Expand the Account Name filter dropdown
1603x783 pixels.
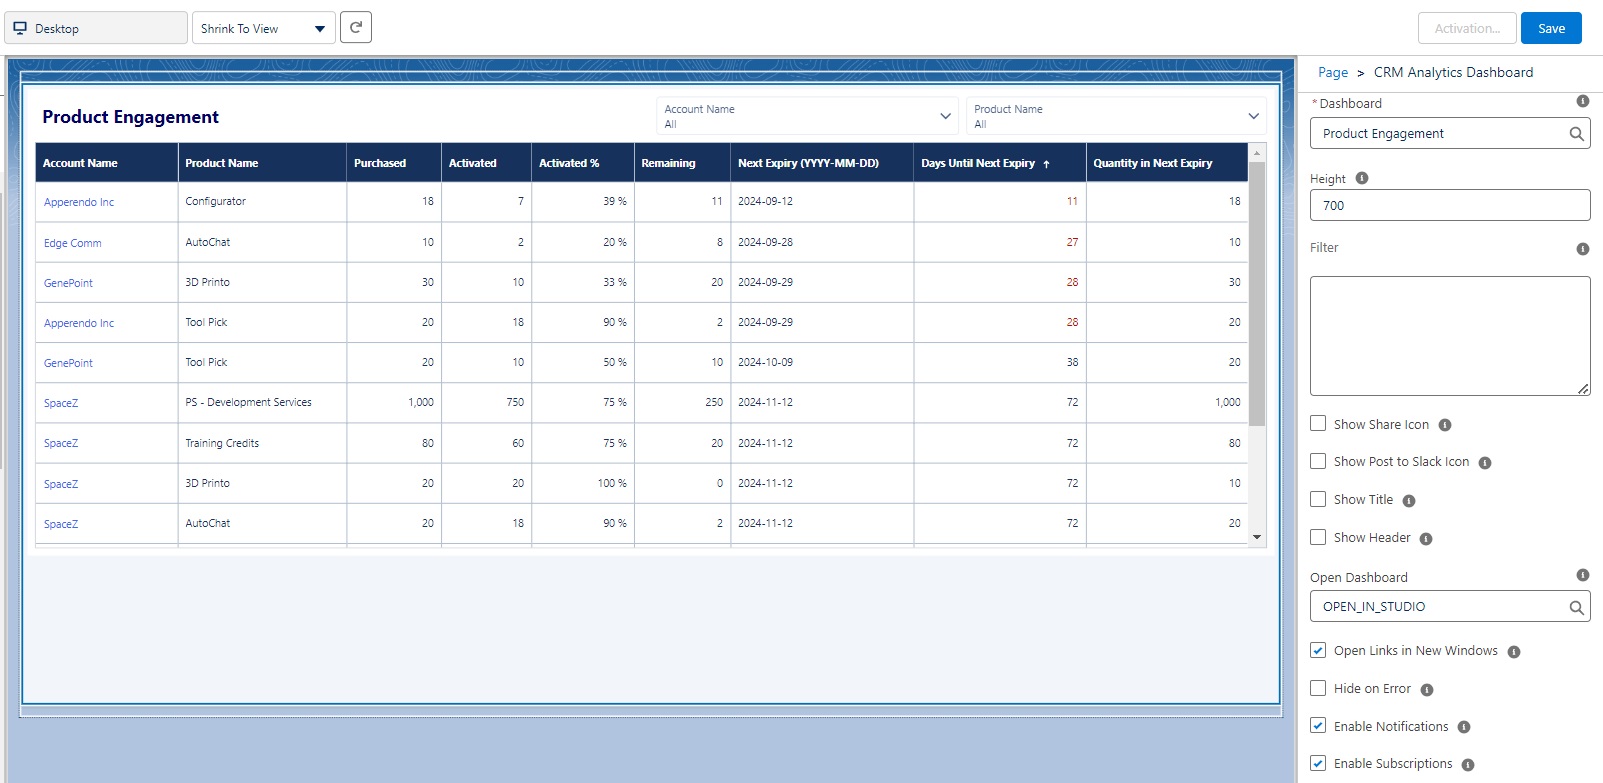808,116
